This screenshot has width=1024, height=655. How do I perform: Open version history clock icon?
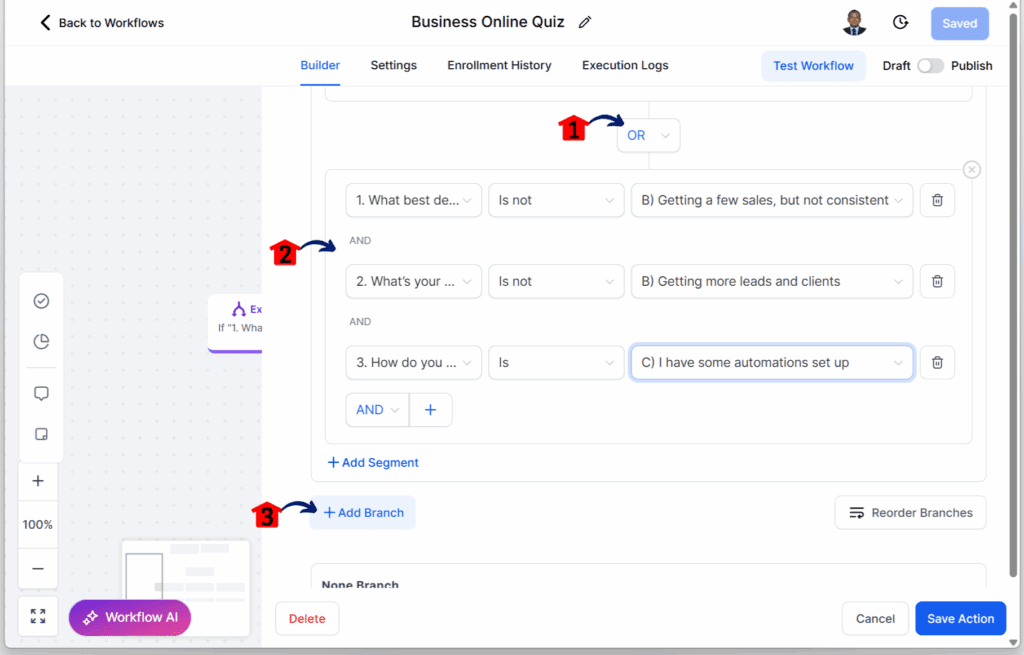901,23
